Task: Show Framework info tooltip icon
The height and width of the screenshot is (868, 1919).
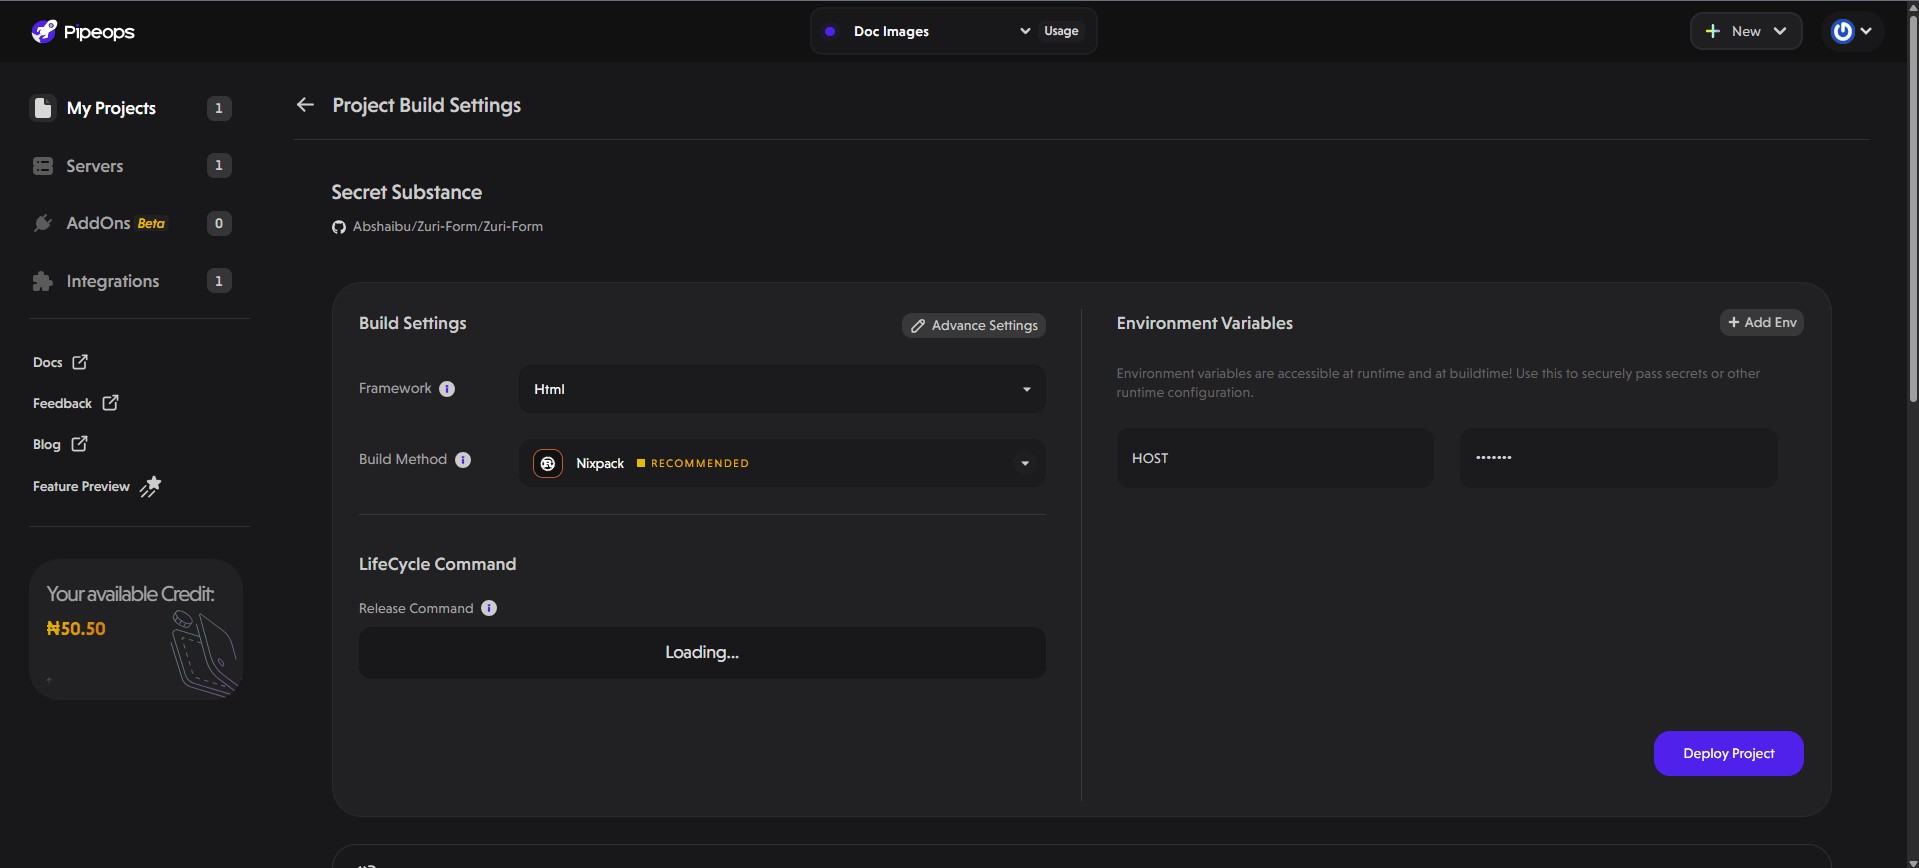Action: point(447,389)
